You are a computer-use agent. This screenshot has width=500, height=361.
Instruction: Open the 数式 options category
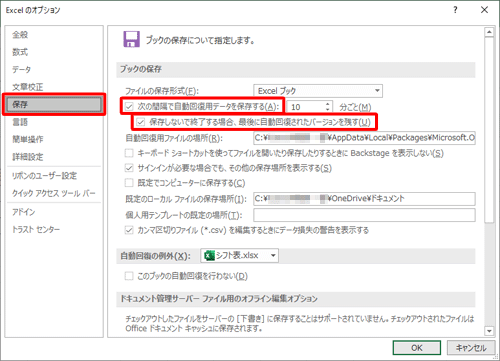click(x=20, y=52)
